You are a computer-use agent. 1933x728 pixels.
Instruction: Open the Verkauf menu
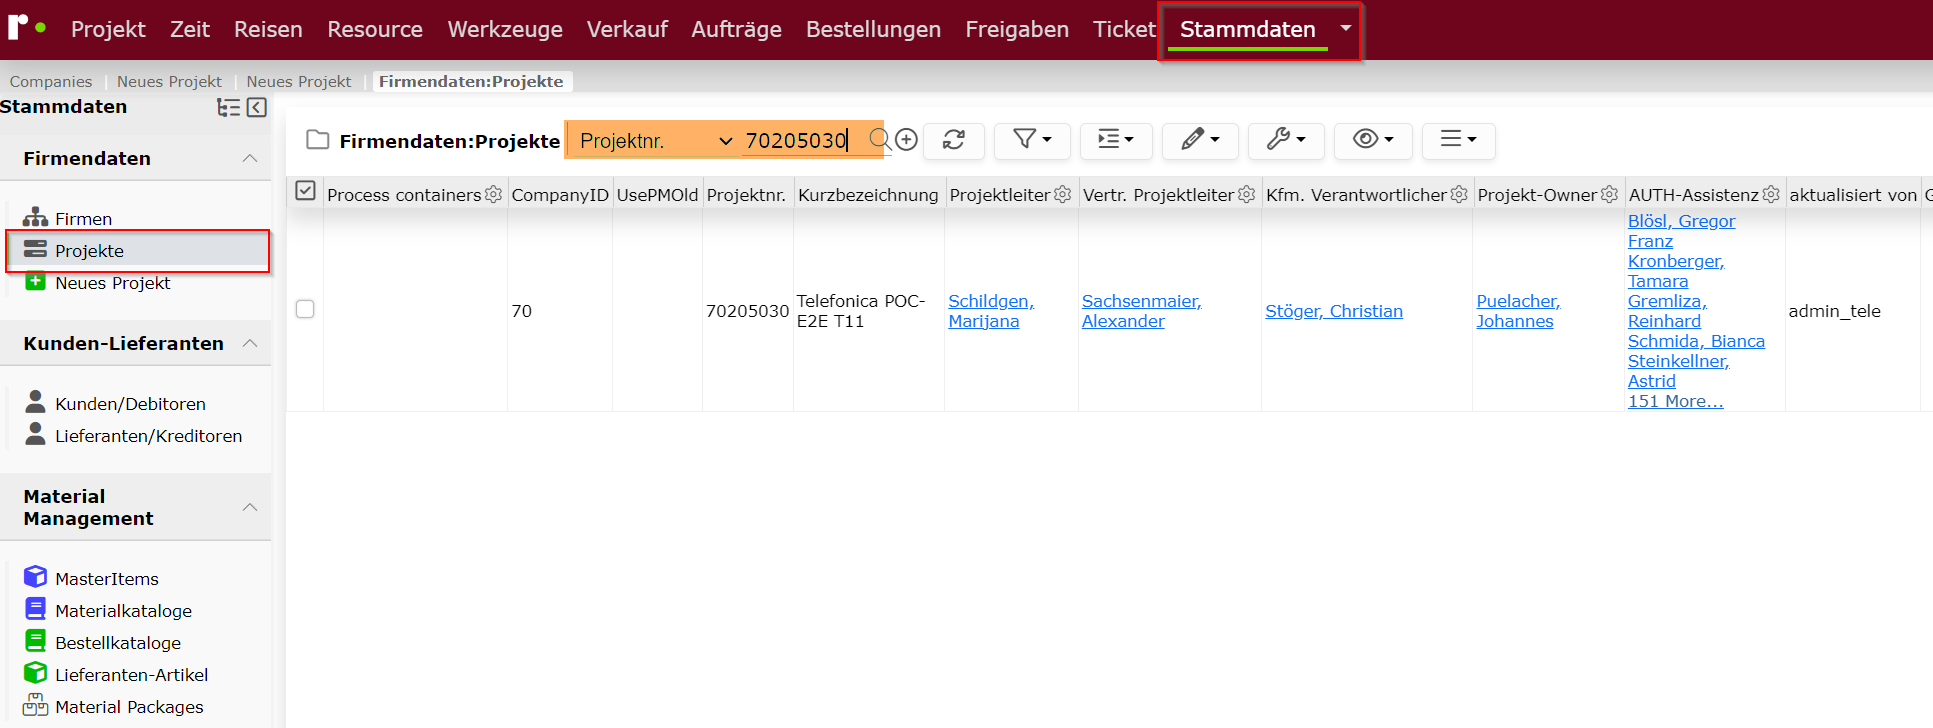[627, 29]
